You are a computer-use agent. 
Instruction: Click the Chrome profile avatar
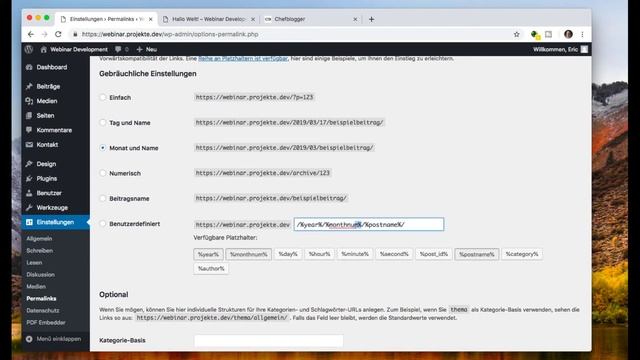click(568, 34)
